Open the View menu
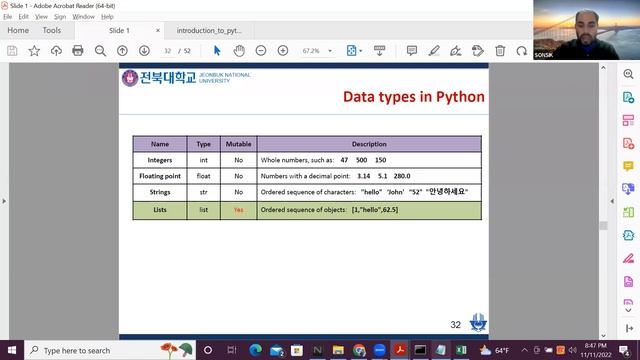 [41, 17]
